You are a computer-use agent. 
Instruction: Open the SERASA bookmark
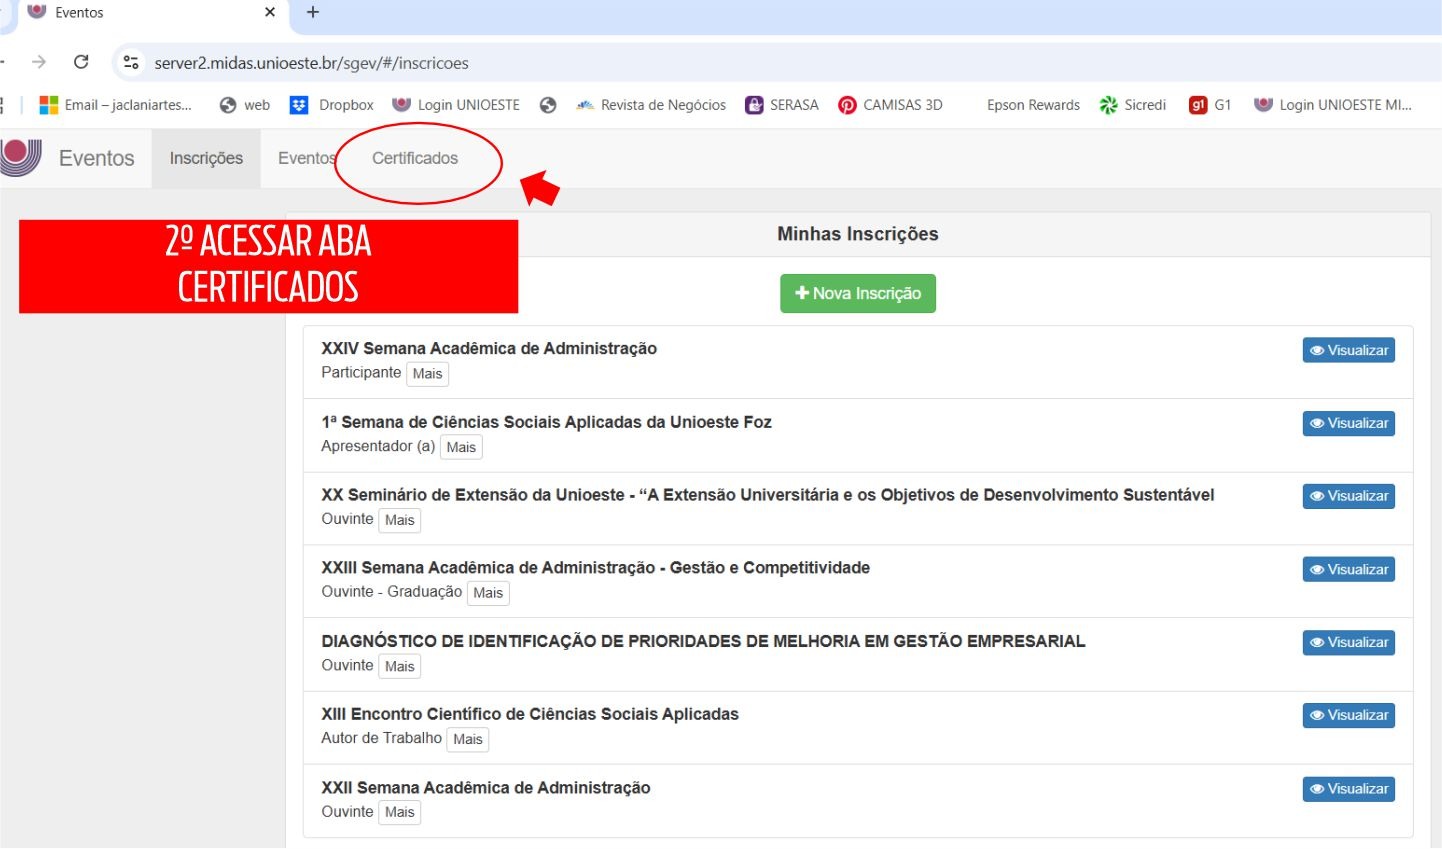tap(782, 105)
